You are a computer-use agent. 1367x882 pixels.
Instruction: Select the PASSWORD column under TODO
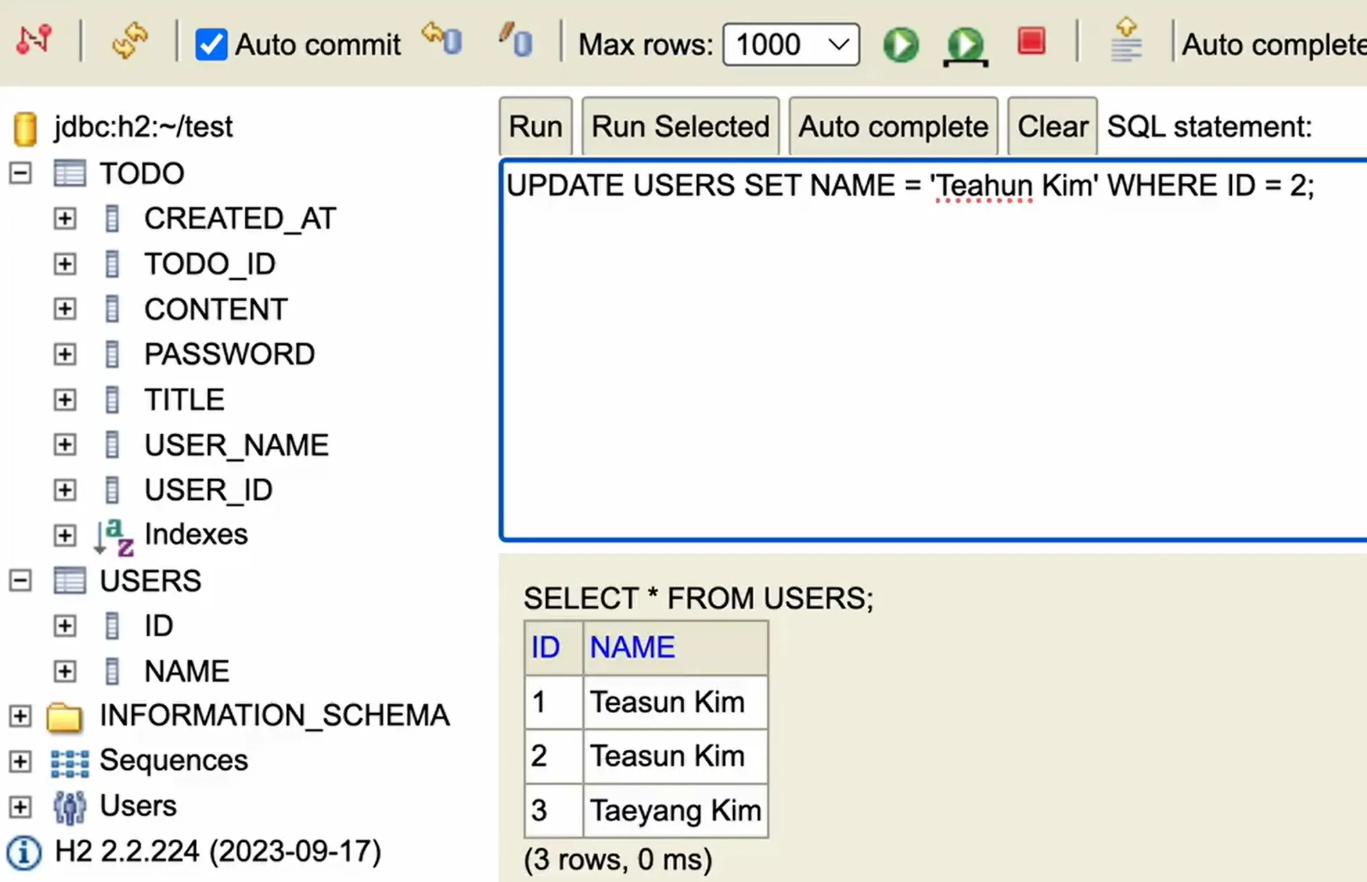click(229, 353)
